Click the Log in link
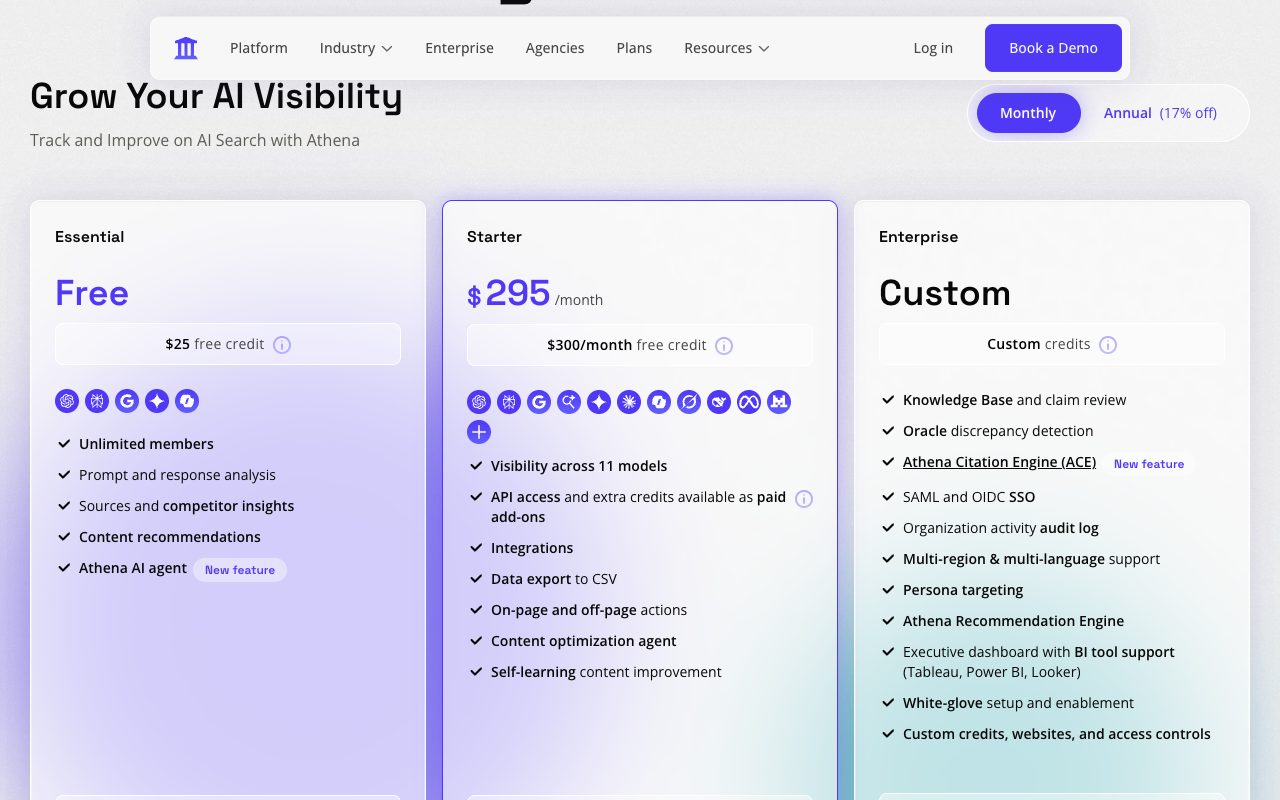This screenshot has height=800, width=1280. point(933,48)
